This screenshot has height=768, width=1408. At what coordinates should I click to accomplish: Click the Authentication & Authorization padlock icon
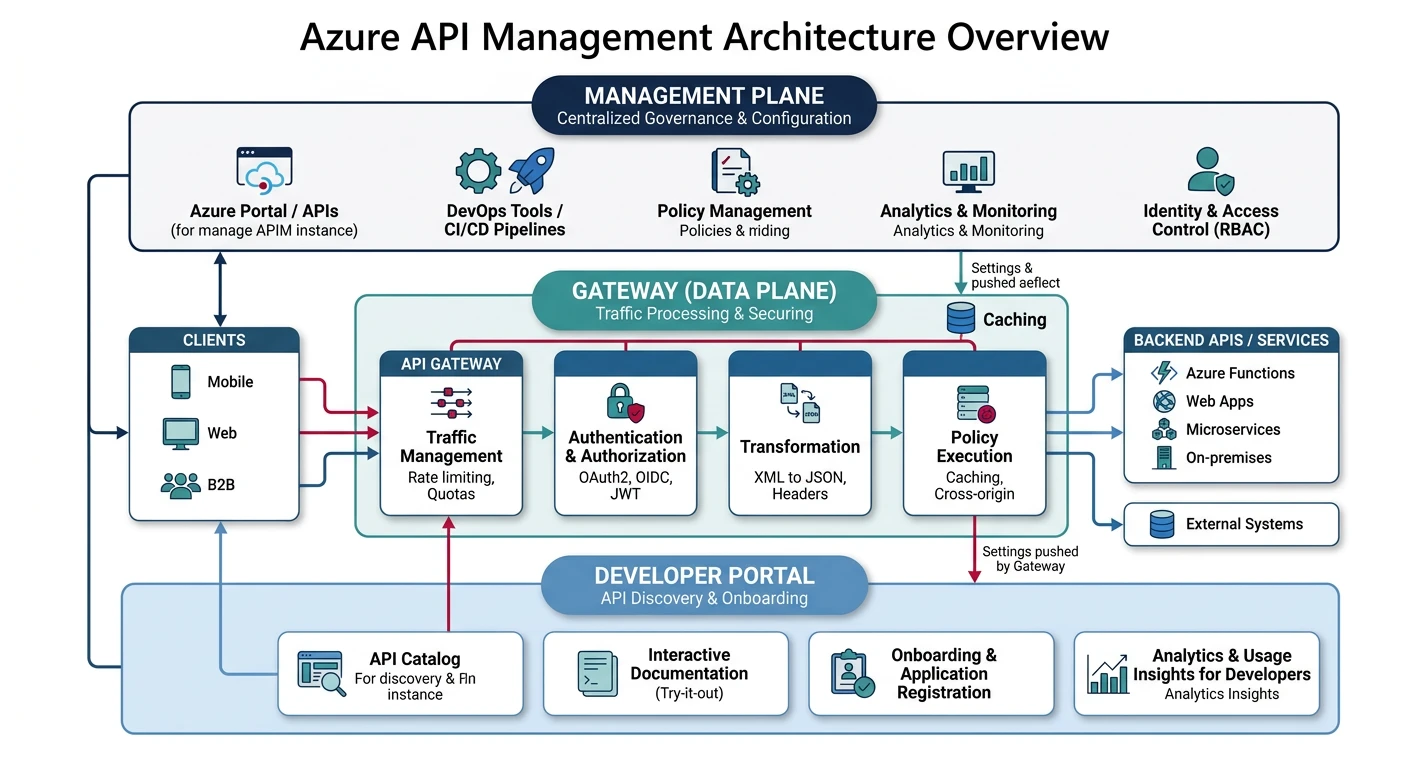(x=625, y=404)
